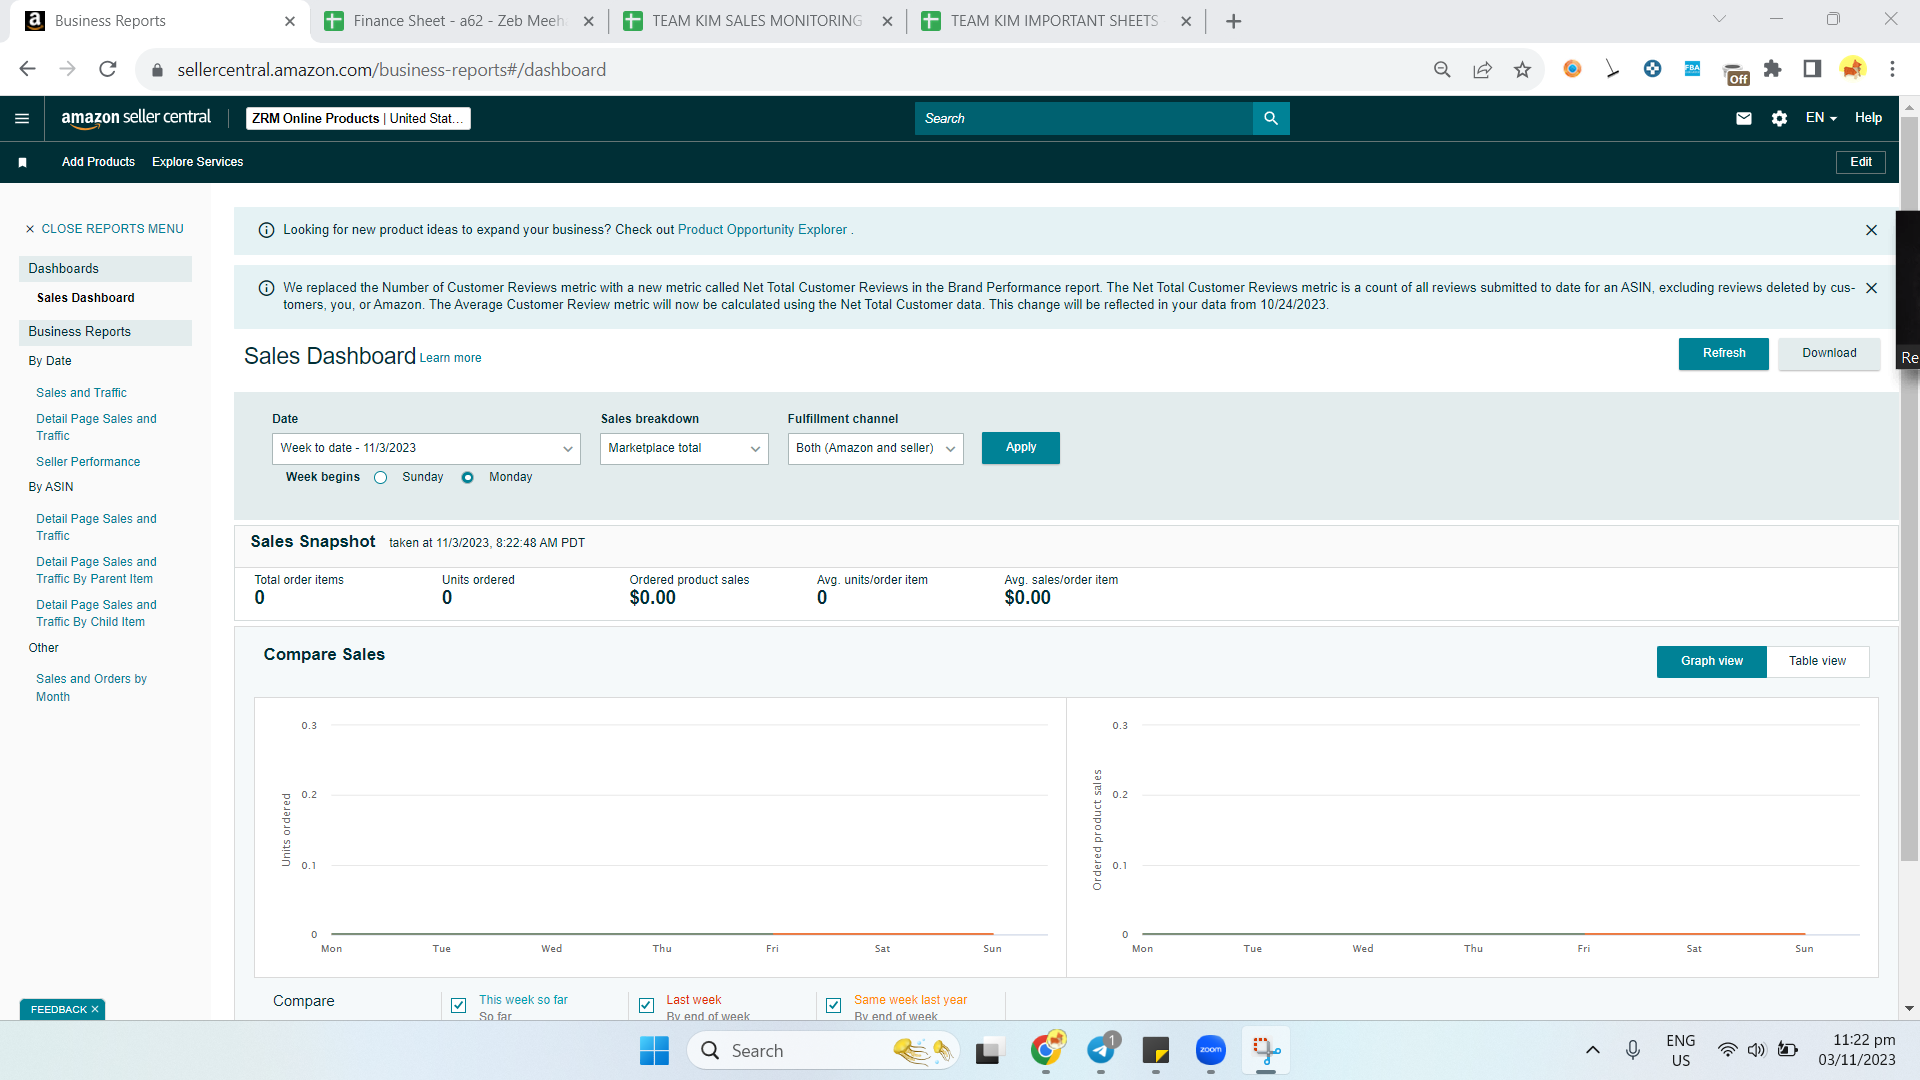
Task: Open Sales Dashboard in reports menu
Action: (x=85, y=298)
